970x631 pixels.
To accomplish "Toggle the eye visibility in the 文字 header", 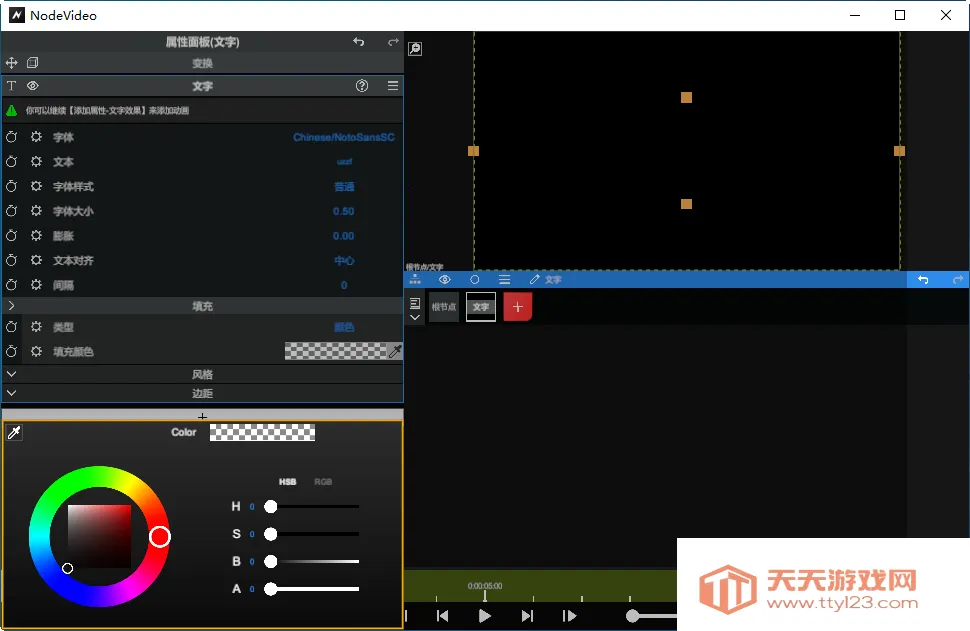I will click(32, 86).
